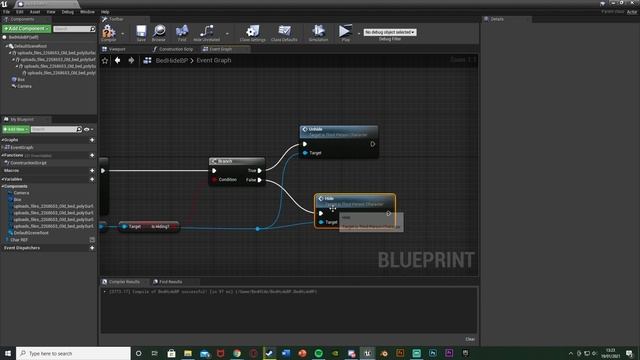640x360 pixels.
Task: Compile the blueprint with Compile button
Action: click(109, 33)
